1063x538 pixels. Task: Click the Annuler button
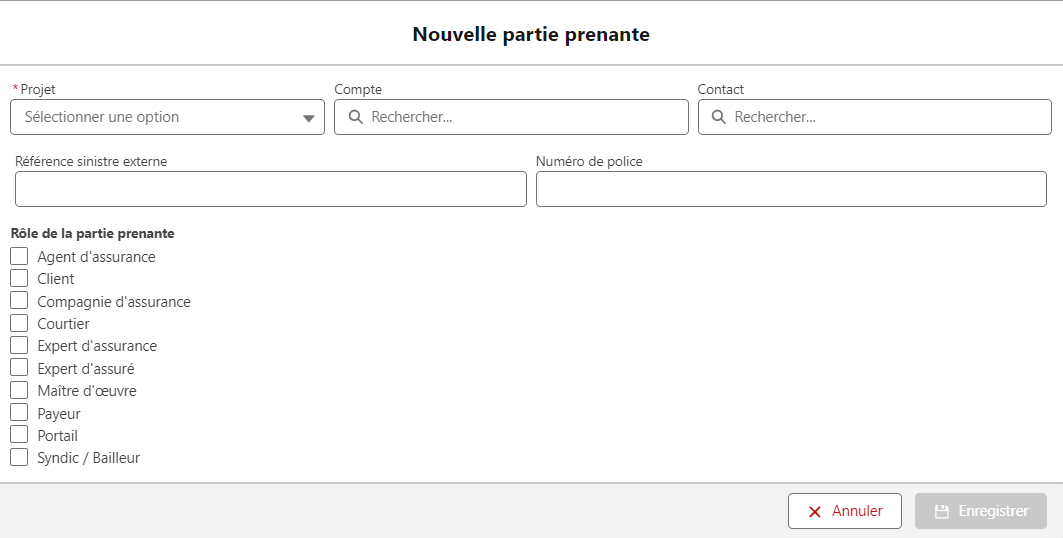(845, 511)
